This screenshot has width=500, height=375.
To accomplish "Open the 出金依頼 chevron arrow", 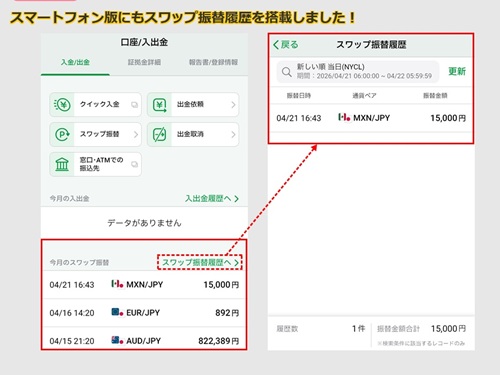I will pyautogui.click(x=233, y=105).
